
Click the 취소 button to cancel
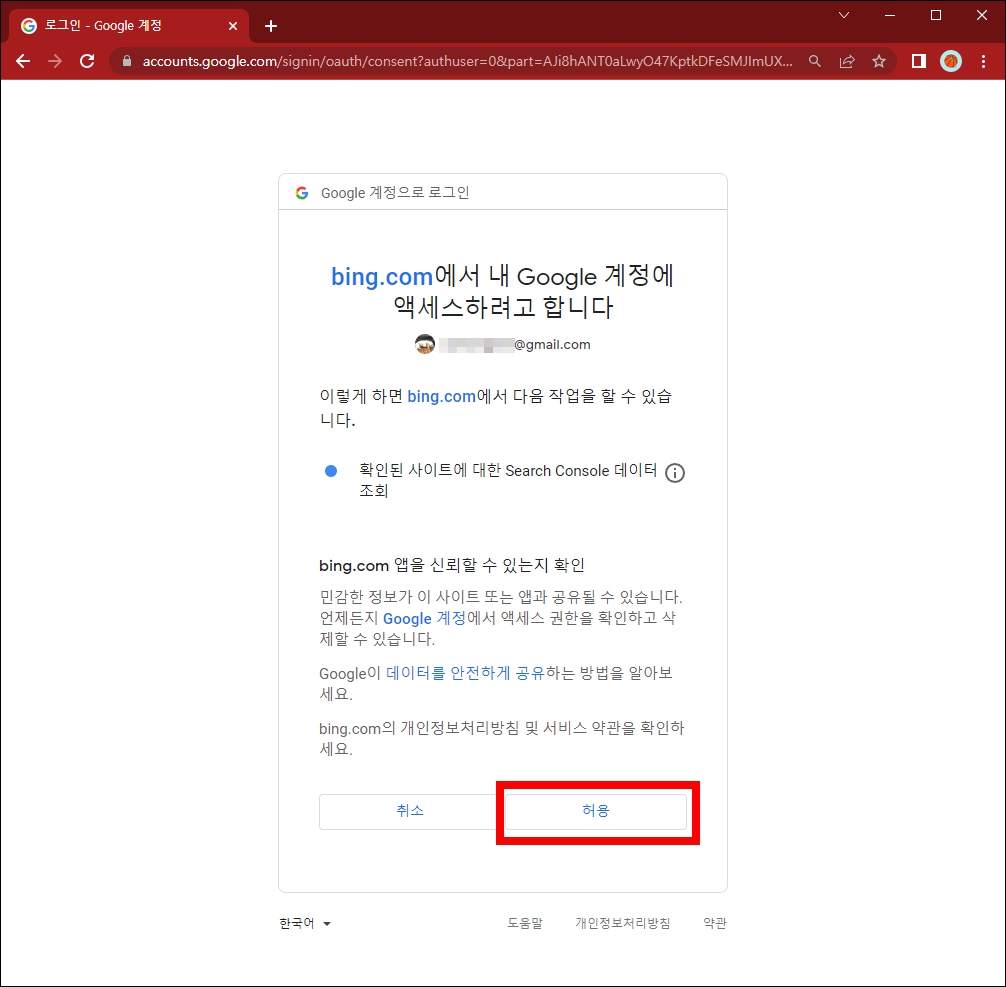tap(409, 811)
